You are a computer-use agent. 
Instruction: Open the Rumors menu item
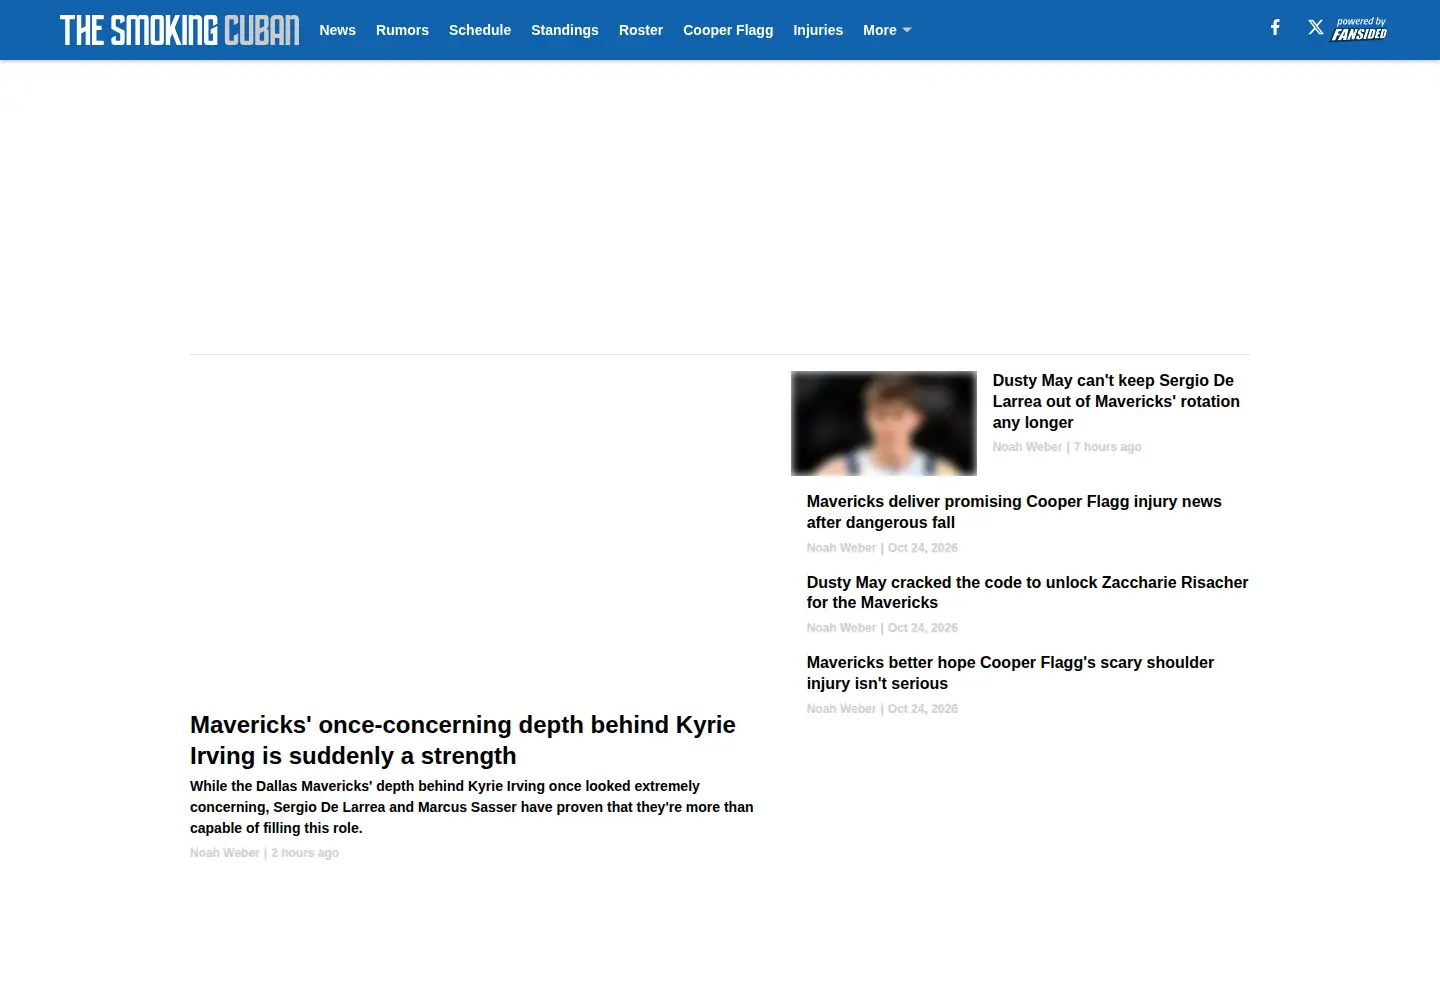click(x=402, y=30)
